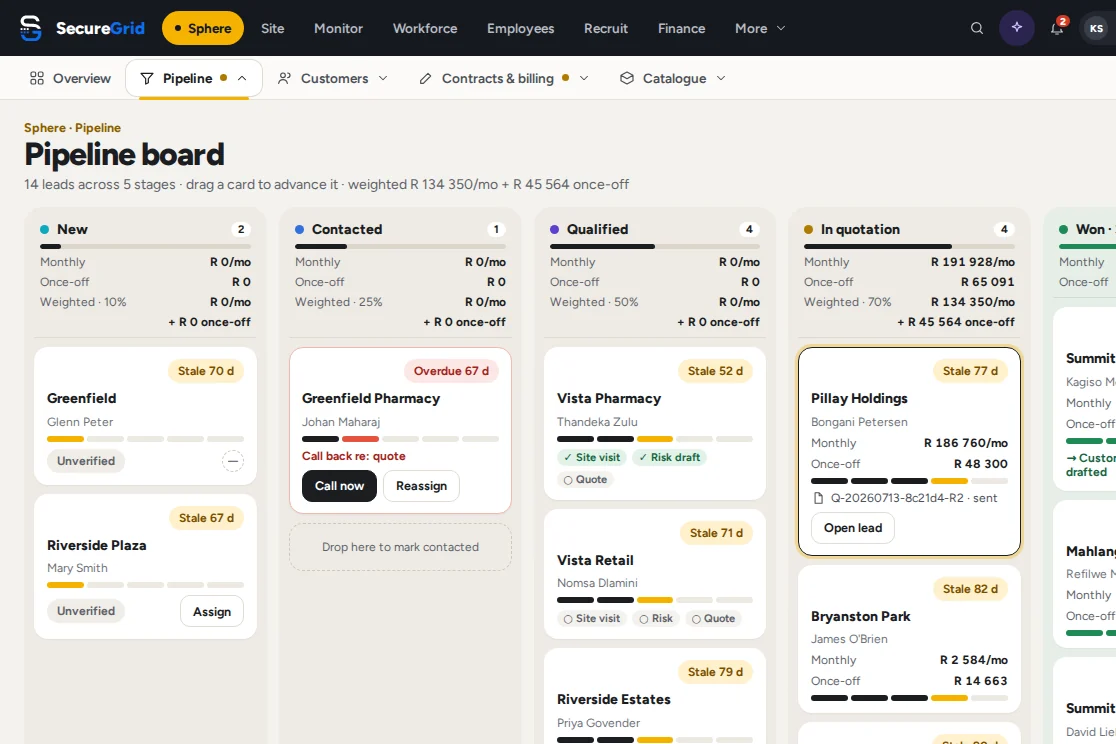1116x744 pixels.
Task: Open the Bryanston Park lead card
Action: (910, 639)
